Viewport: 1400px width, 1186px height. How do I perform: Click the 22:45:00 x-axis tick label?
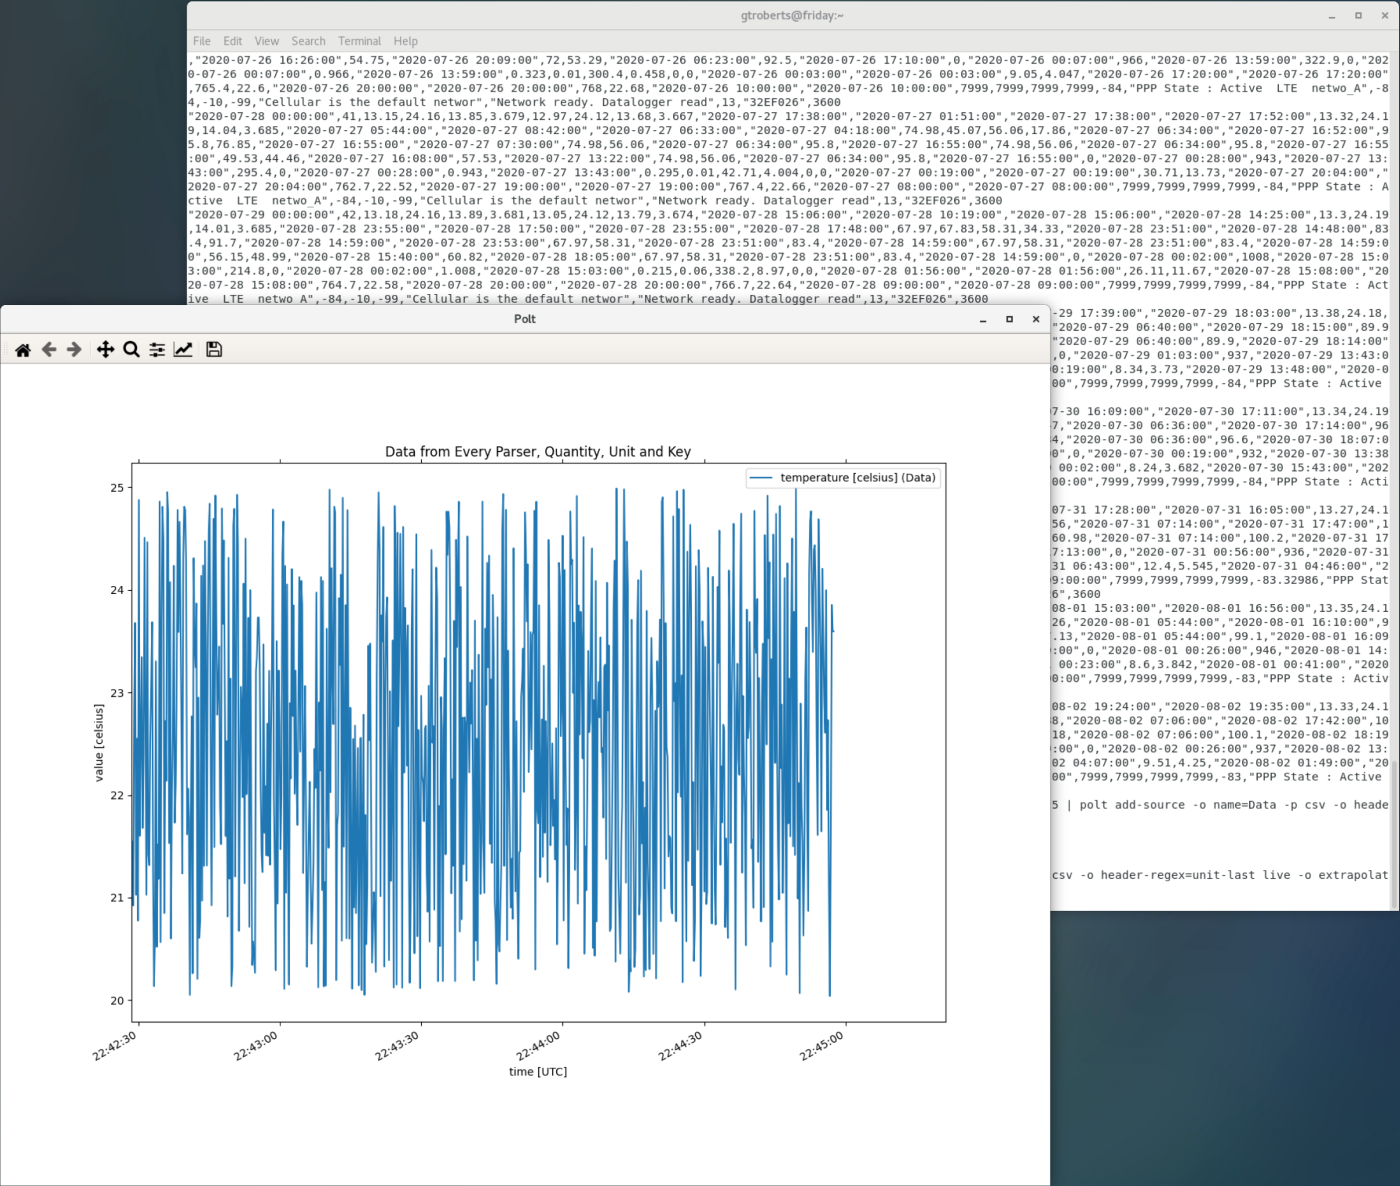(822, 1047)
